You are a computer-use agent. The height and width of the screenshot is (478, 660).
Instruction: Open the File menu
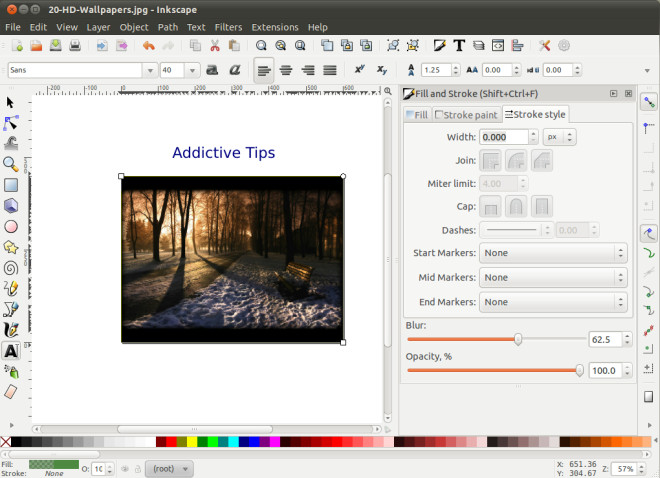coord(13,27)
